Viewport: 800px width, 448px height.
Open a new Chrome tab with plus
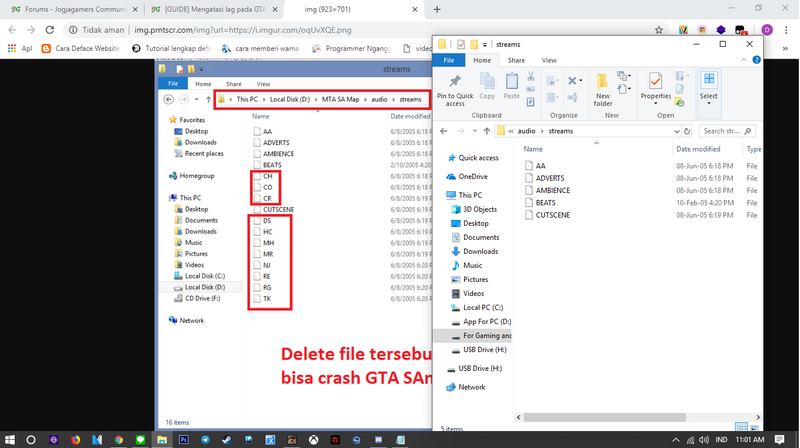tap(437, 9)
